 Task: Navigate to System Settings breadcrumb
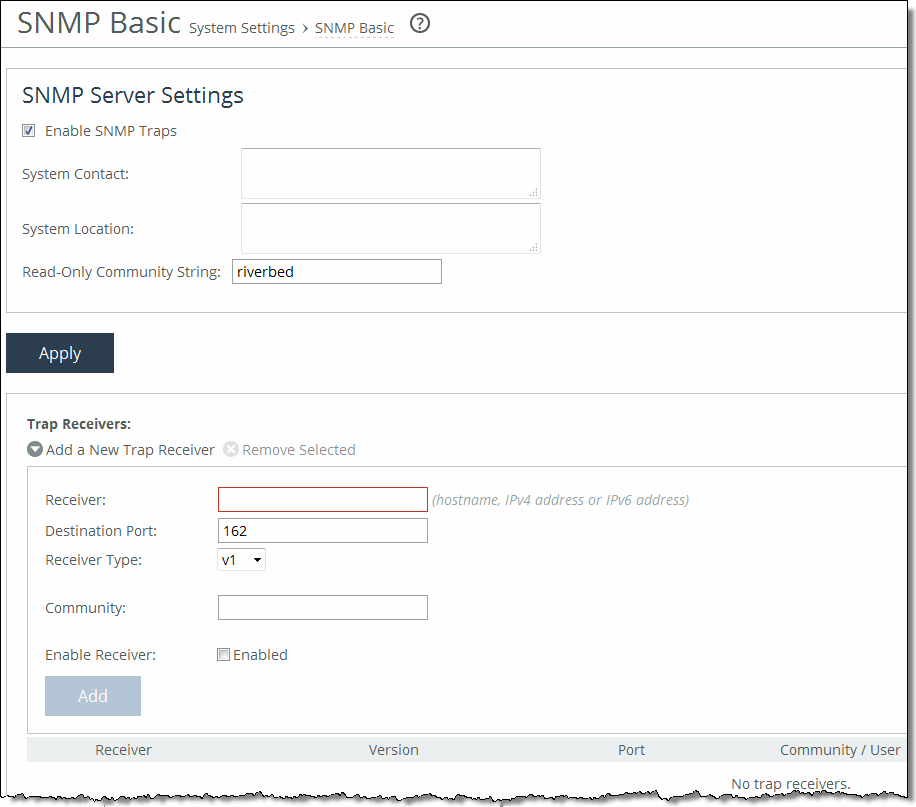(241, 28)
